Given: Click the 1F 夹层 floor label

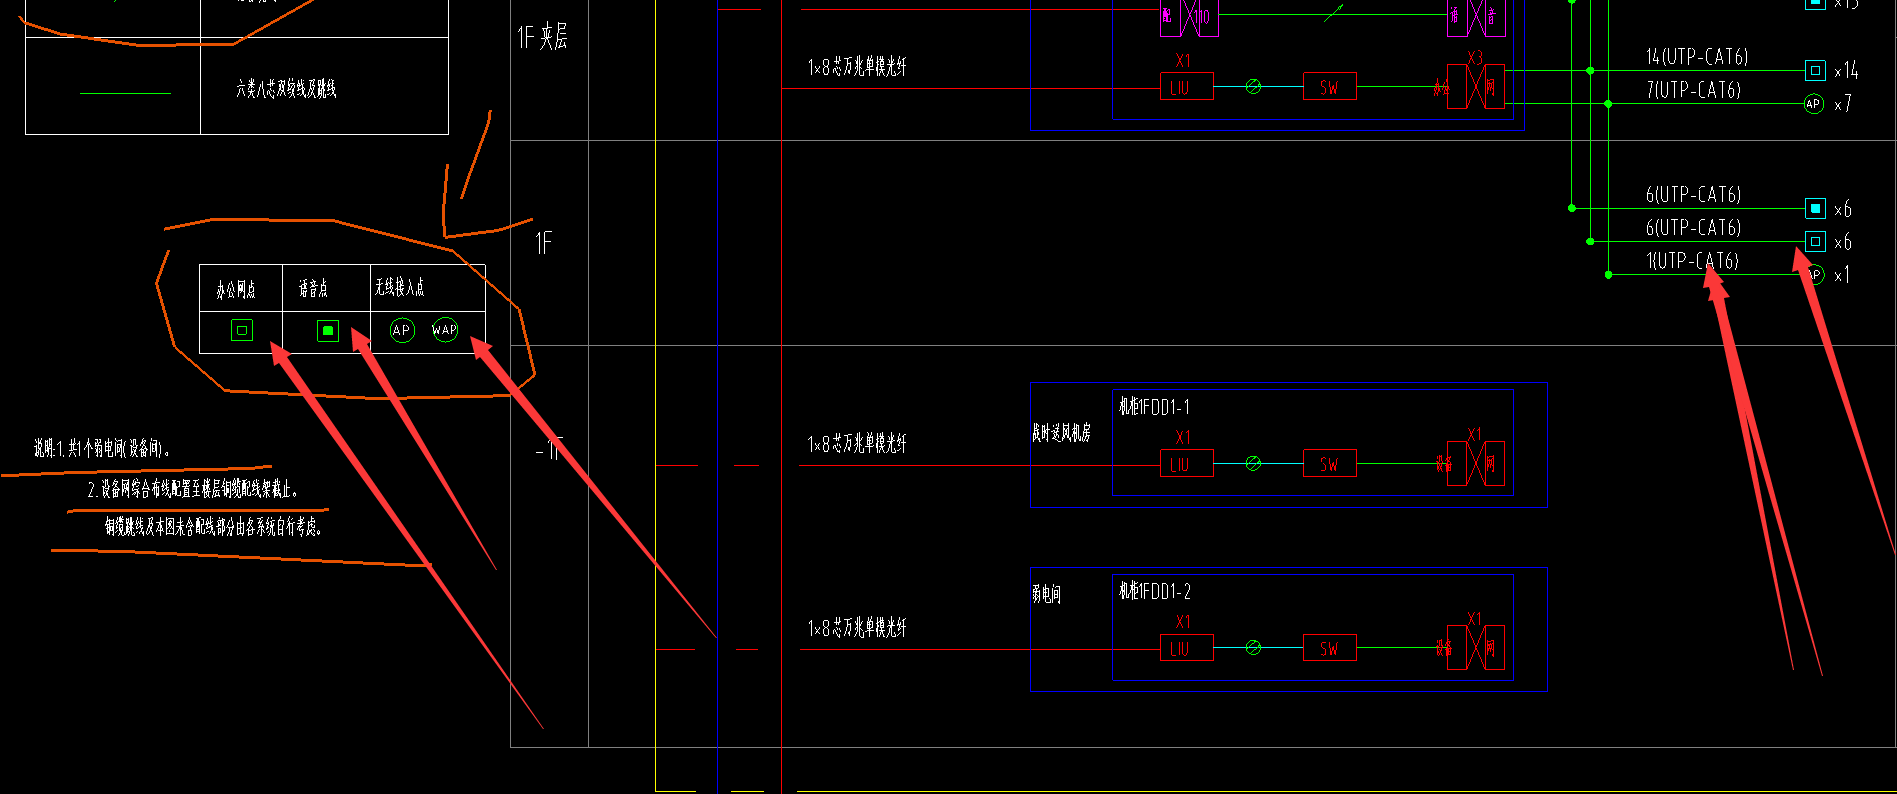Looking at the screenshot, I should point(542,38).
